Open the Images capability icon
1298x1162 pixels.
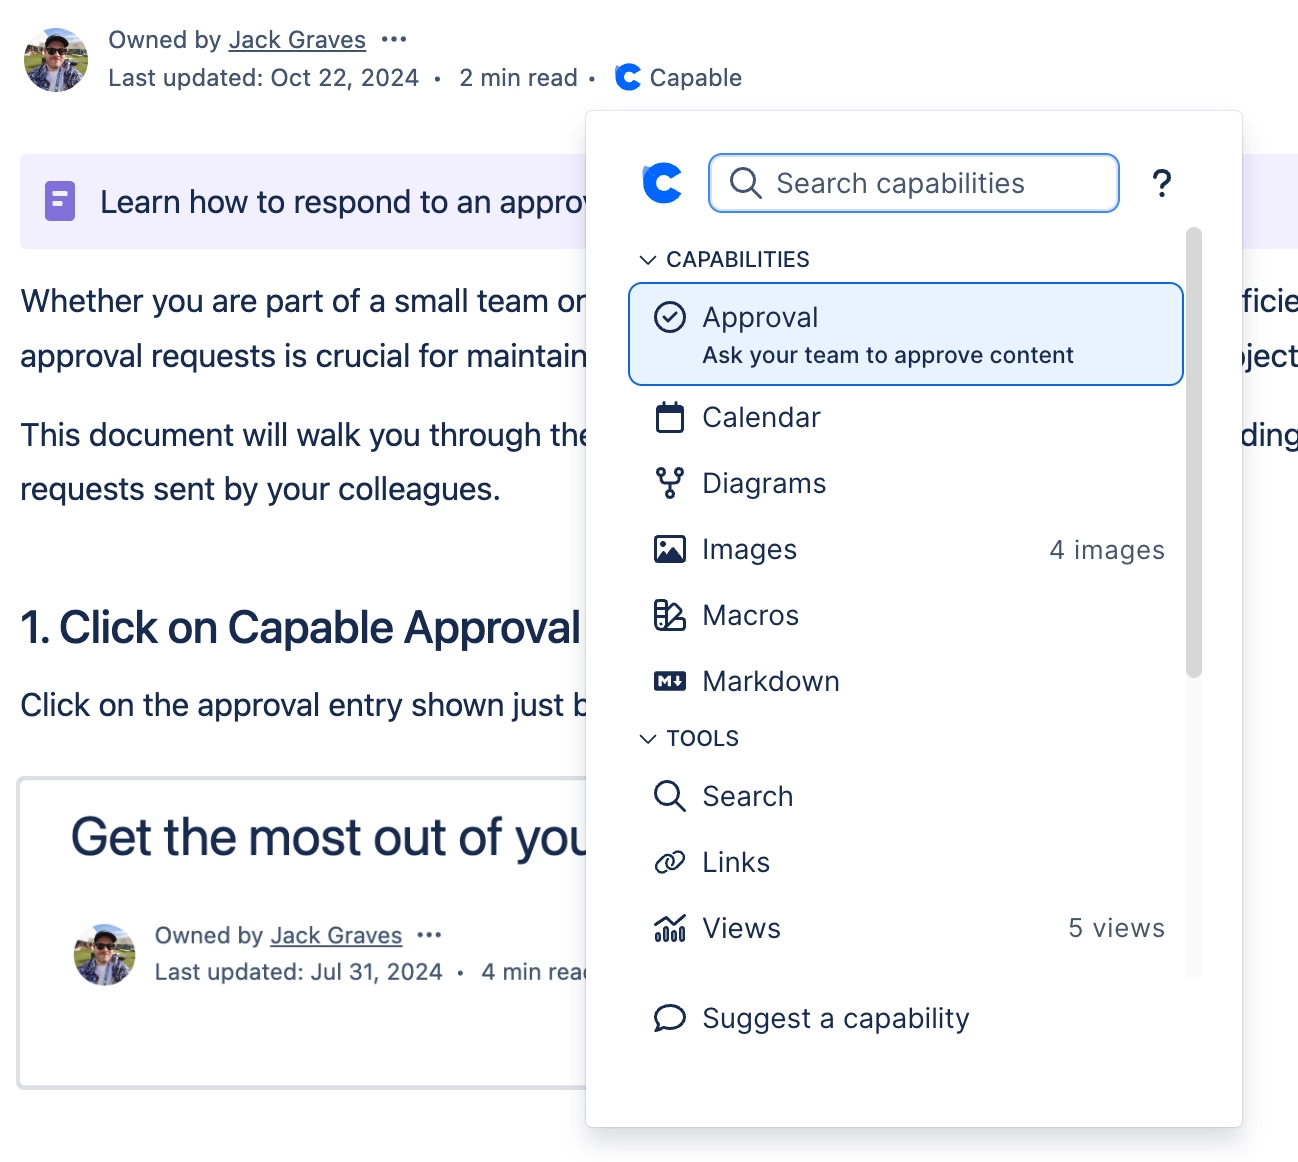click(x=669, y=549)
